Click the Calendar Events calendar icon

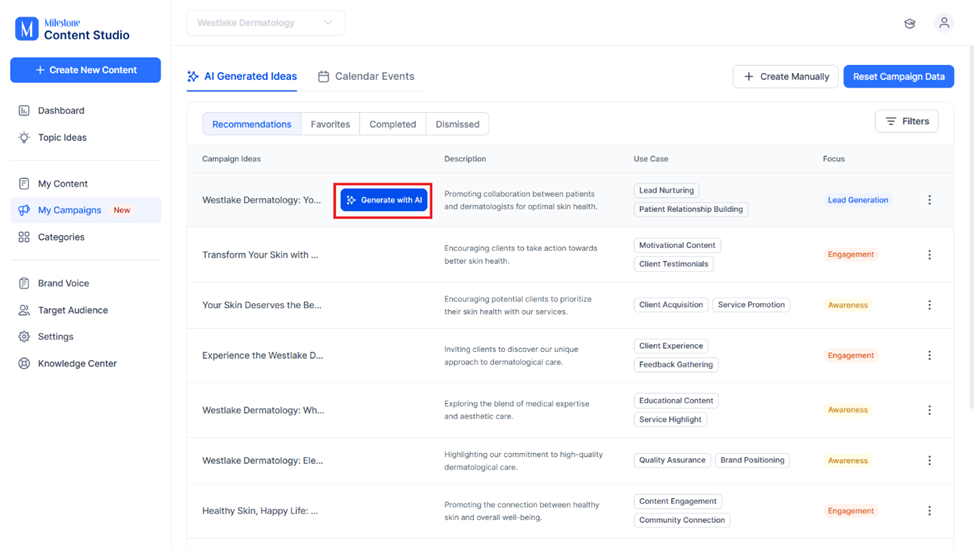pyautogui.click(x=323, y=76)
